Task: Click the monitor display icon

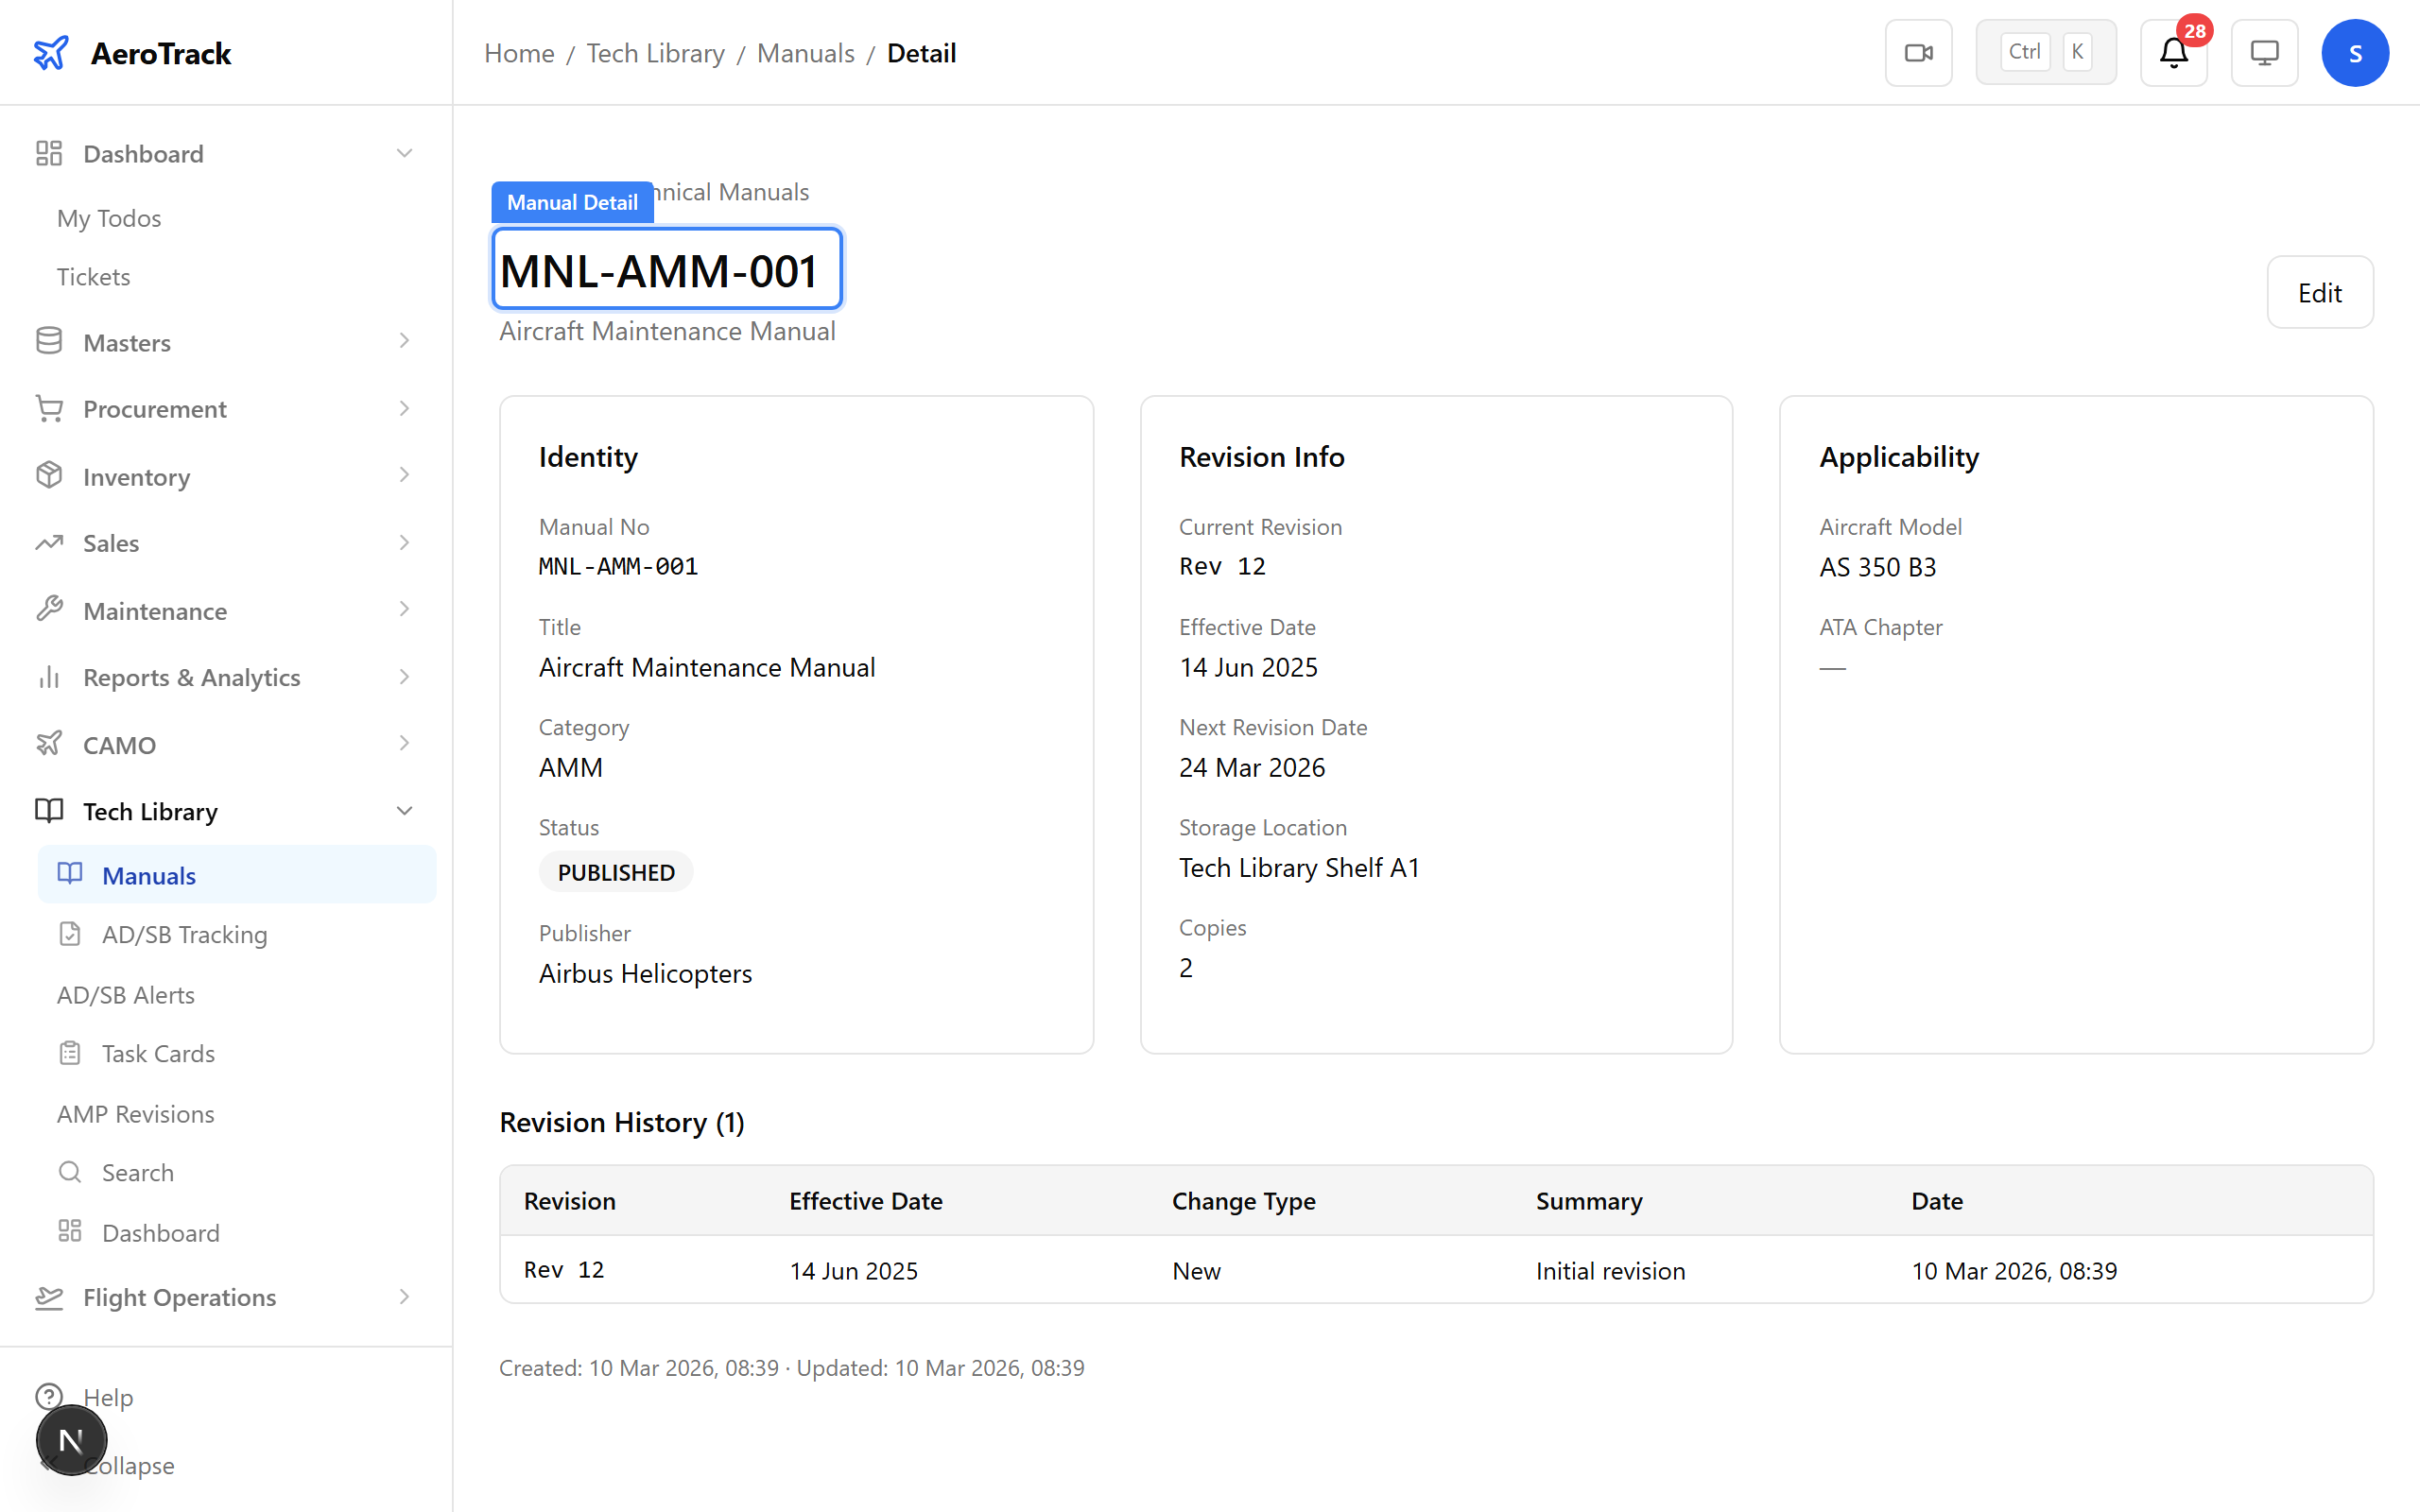Action: click(x=2264, y=53)
